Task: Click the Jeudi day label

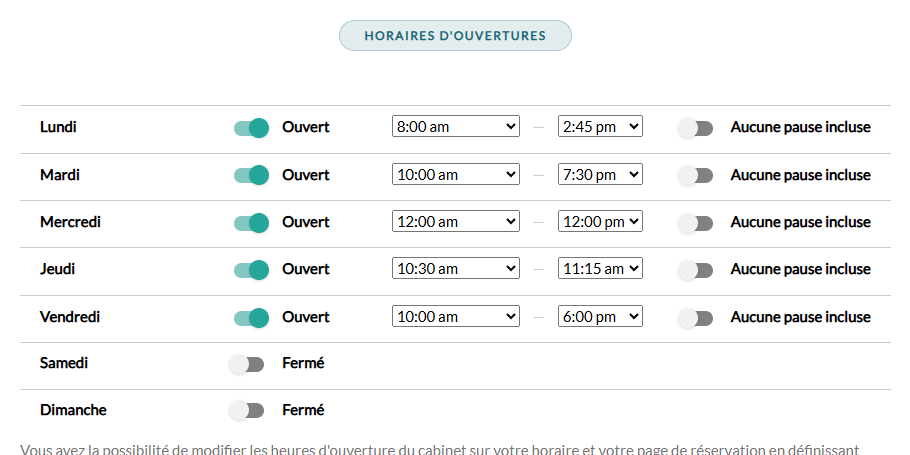Action: coord(57,269)
